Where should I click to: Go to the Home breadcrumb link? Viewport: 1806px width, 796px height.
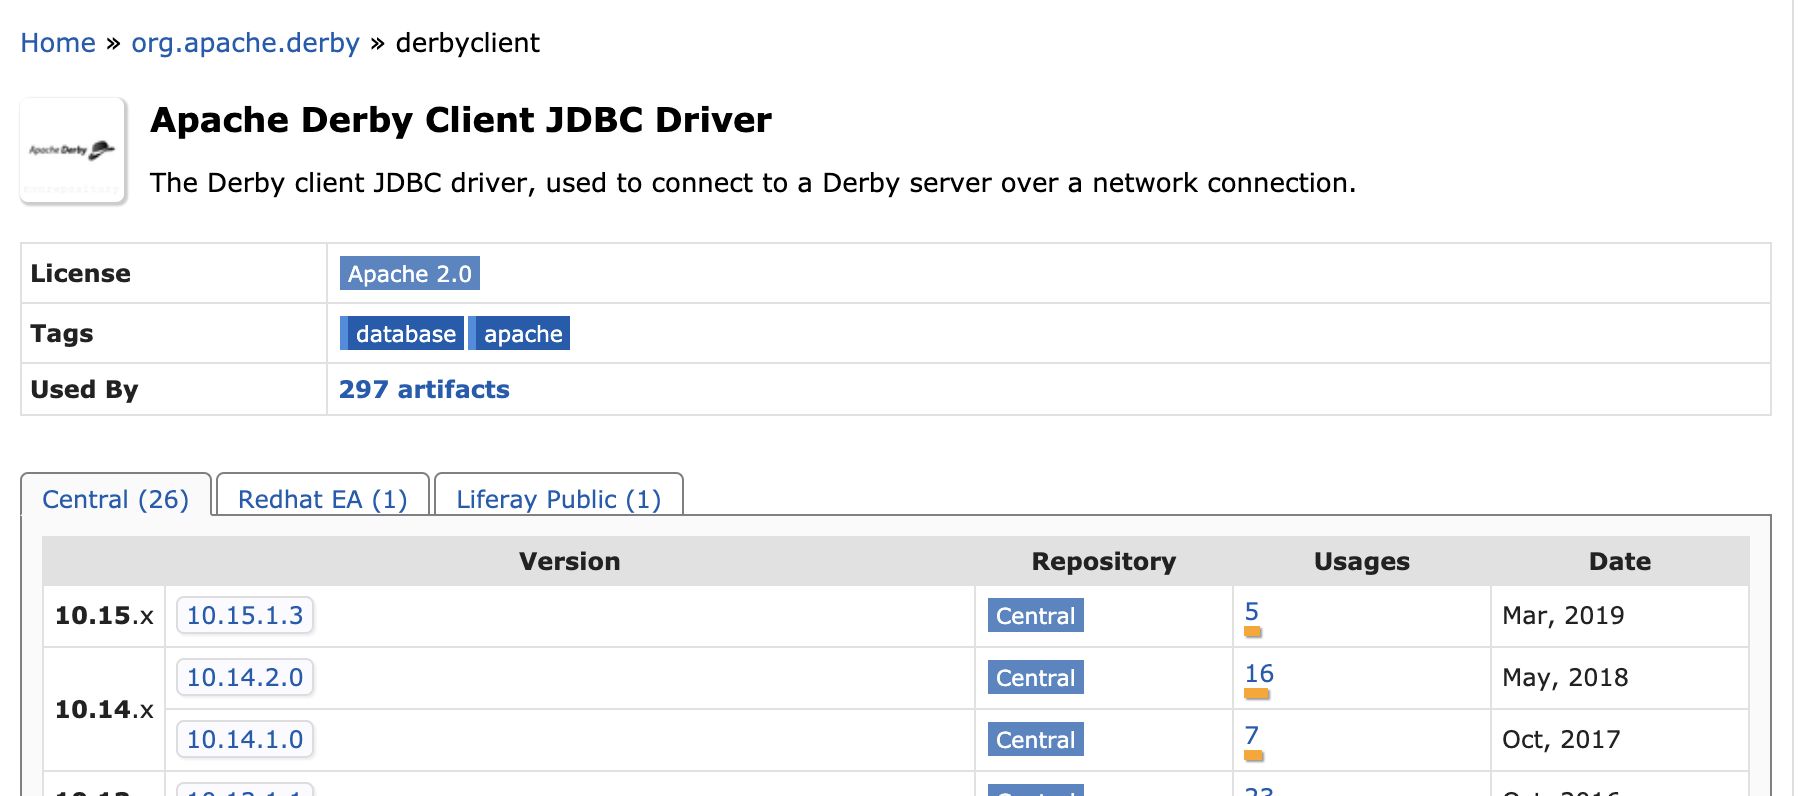58,43
